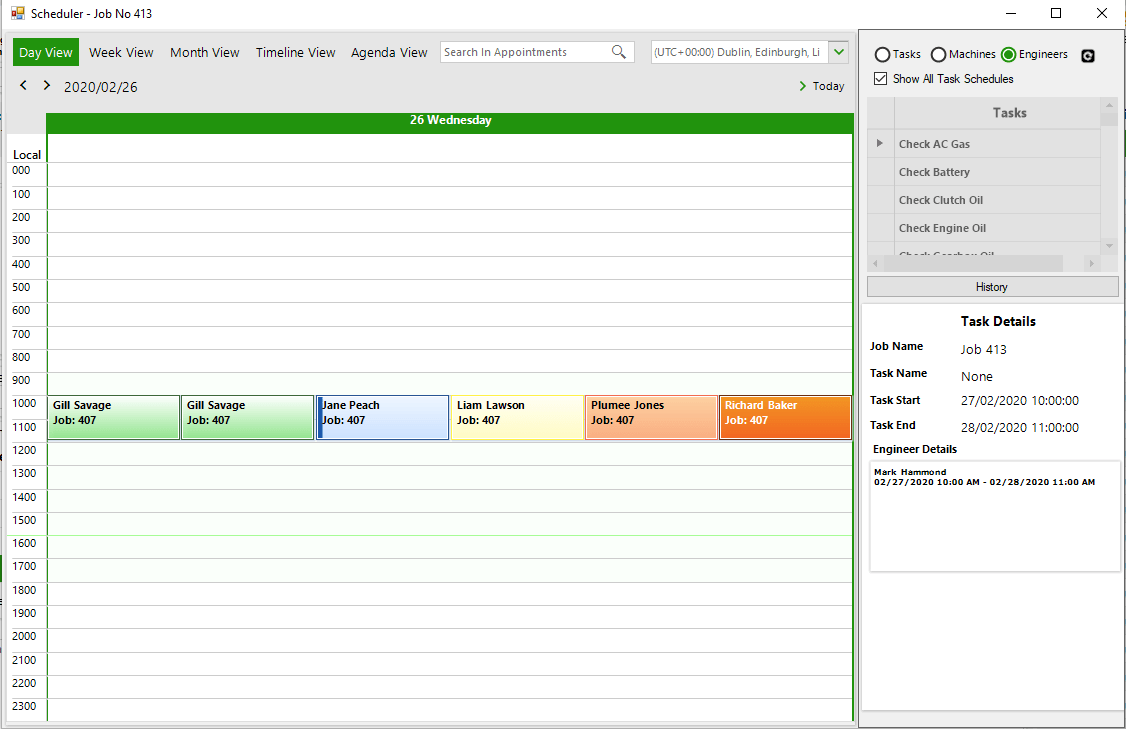Jump to Today
The width and height of the screenshot is (1126, 729).
point(821,86)
